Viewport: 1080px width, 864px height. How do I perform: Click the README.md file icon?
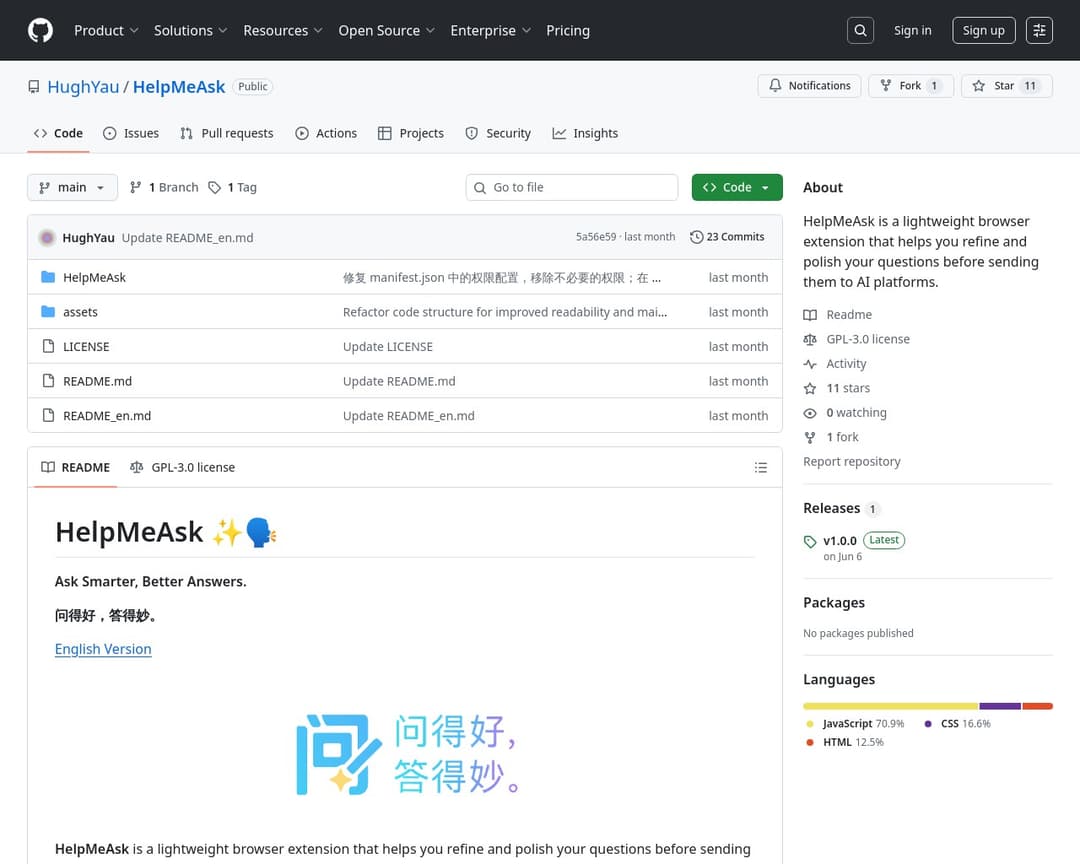click(48, 380)
